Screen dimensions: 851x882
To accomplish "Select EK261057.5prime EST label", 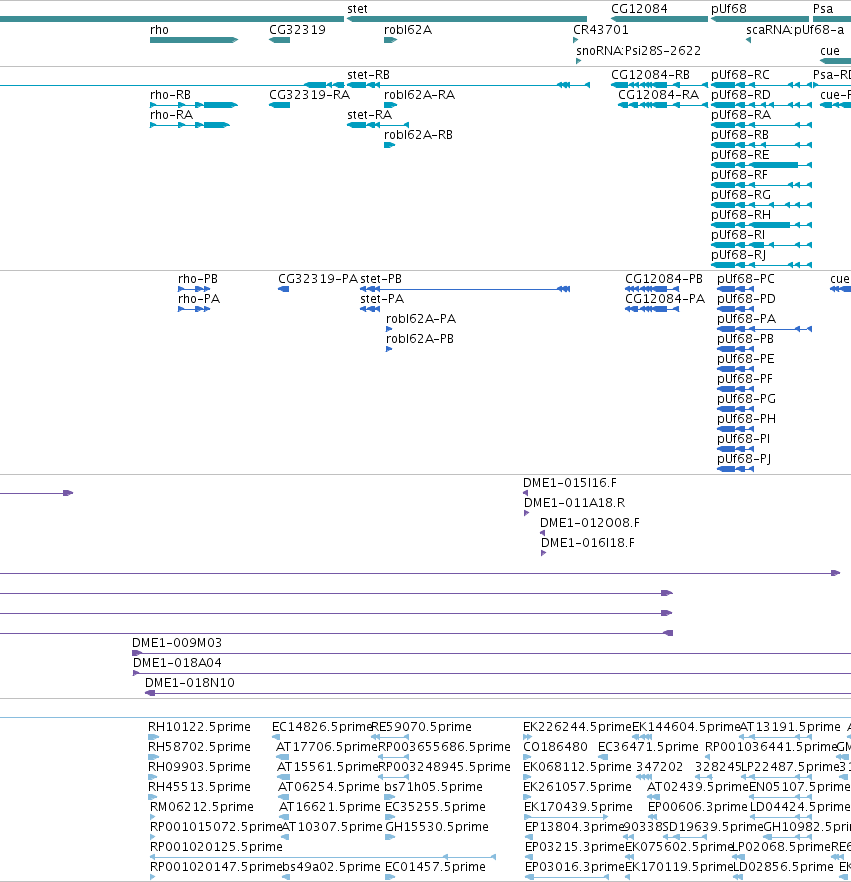I will 577,787.
